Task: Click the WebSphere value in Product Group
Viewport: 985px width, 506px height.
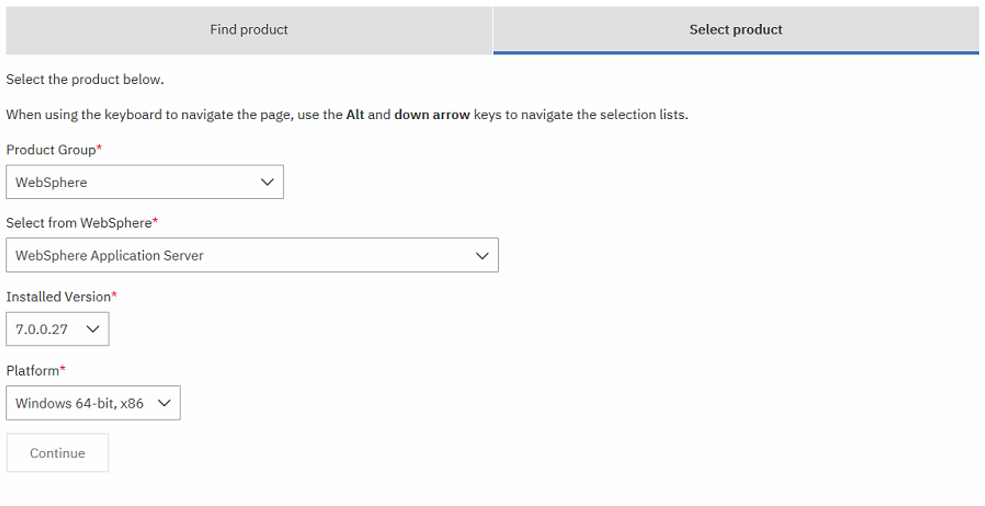Action: [52, 182]
